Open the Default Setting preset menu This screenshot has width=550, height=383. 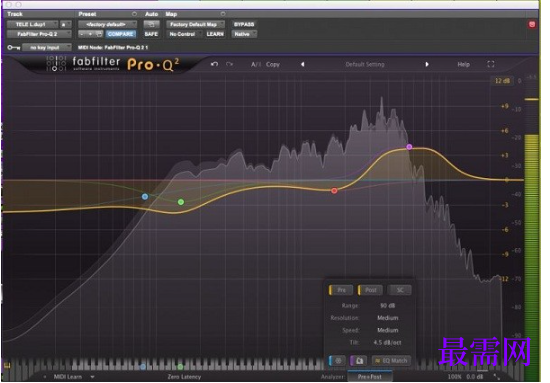(365, 64)
